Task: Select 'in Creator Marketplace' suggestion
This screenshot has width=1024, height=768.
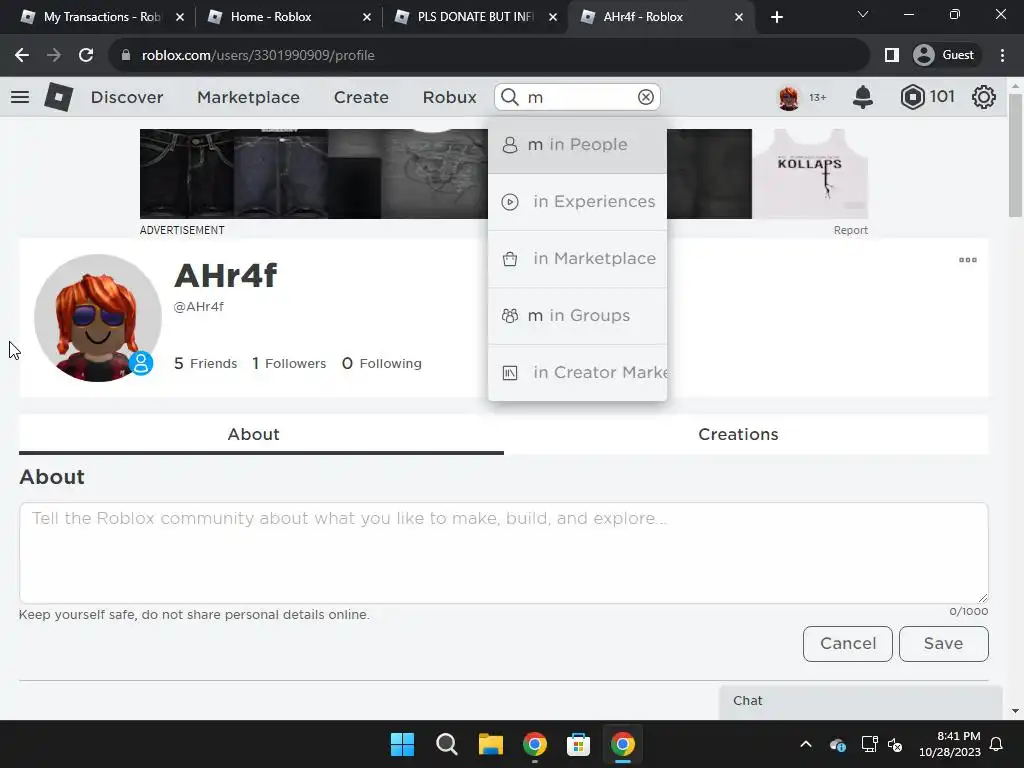Action: click(x=577, y=372)
